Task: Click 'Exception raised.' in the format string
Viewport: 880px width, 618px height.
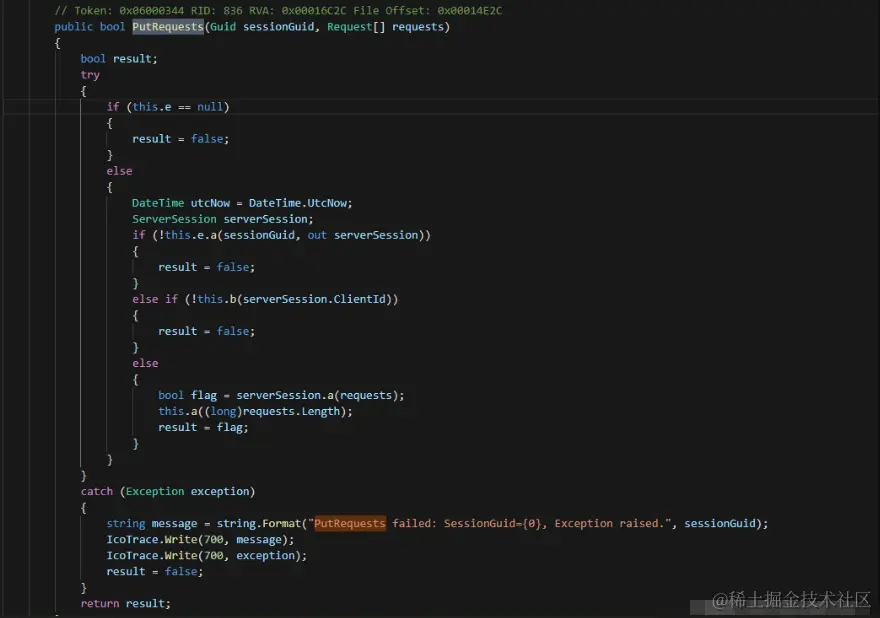Action: click(x=609, y=524)
